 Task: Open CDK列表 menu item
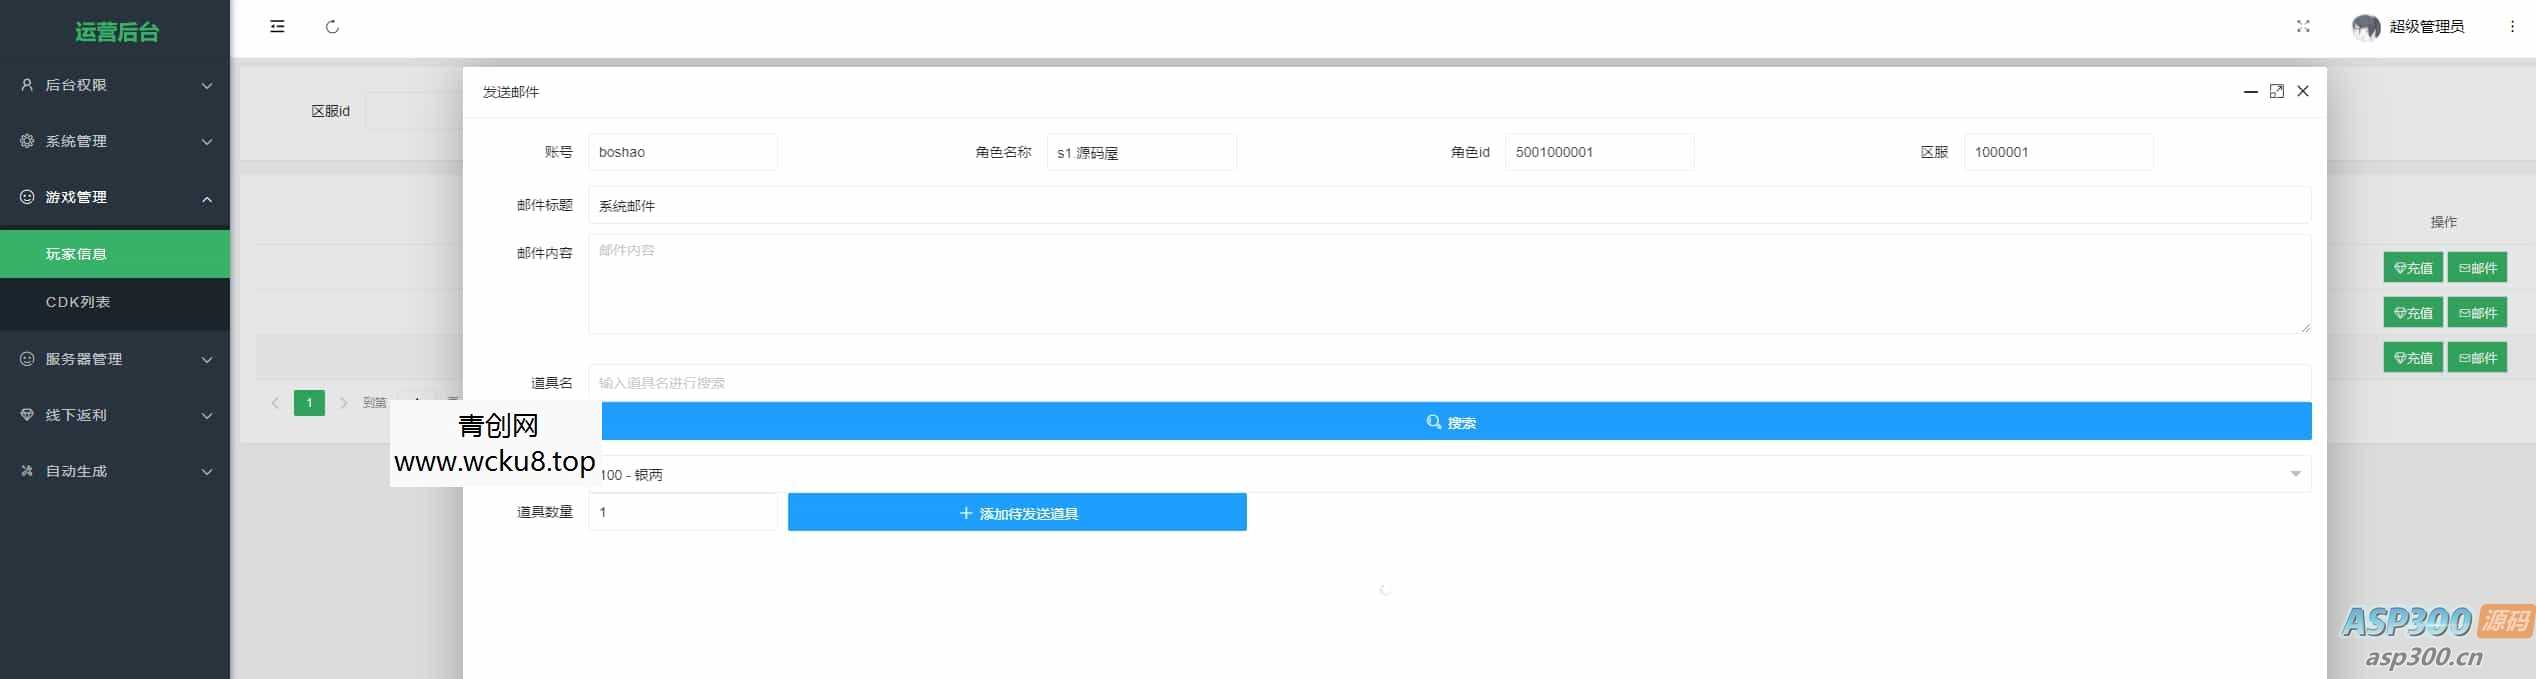pyautogui.click(x=115, y=302)
